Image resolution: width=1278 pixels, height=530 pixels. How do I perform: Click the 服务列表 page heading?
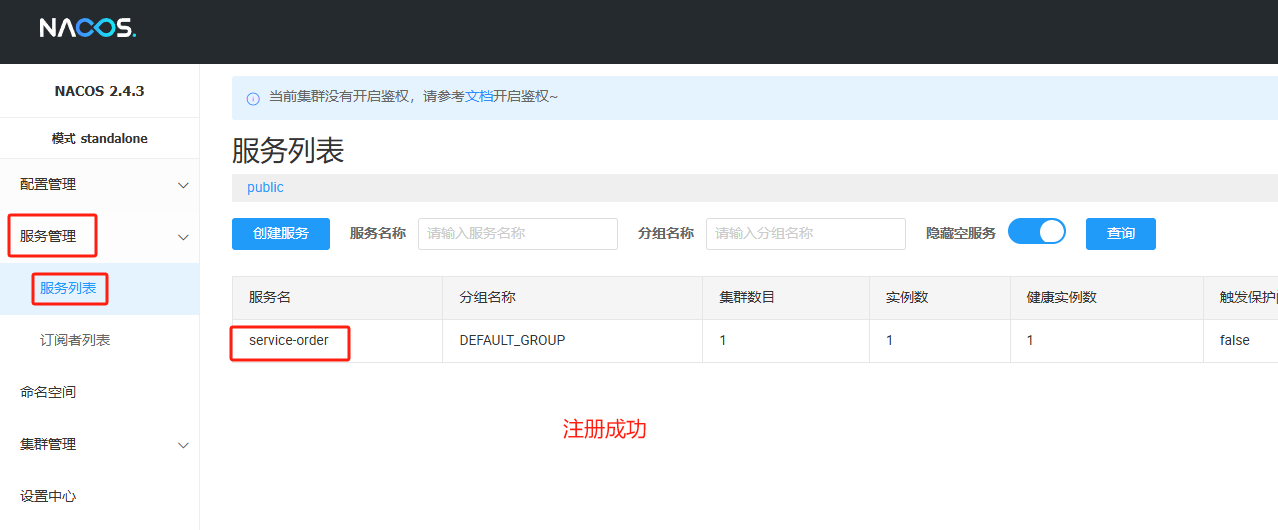pos(288,151)
